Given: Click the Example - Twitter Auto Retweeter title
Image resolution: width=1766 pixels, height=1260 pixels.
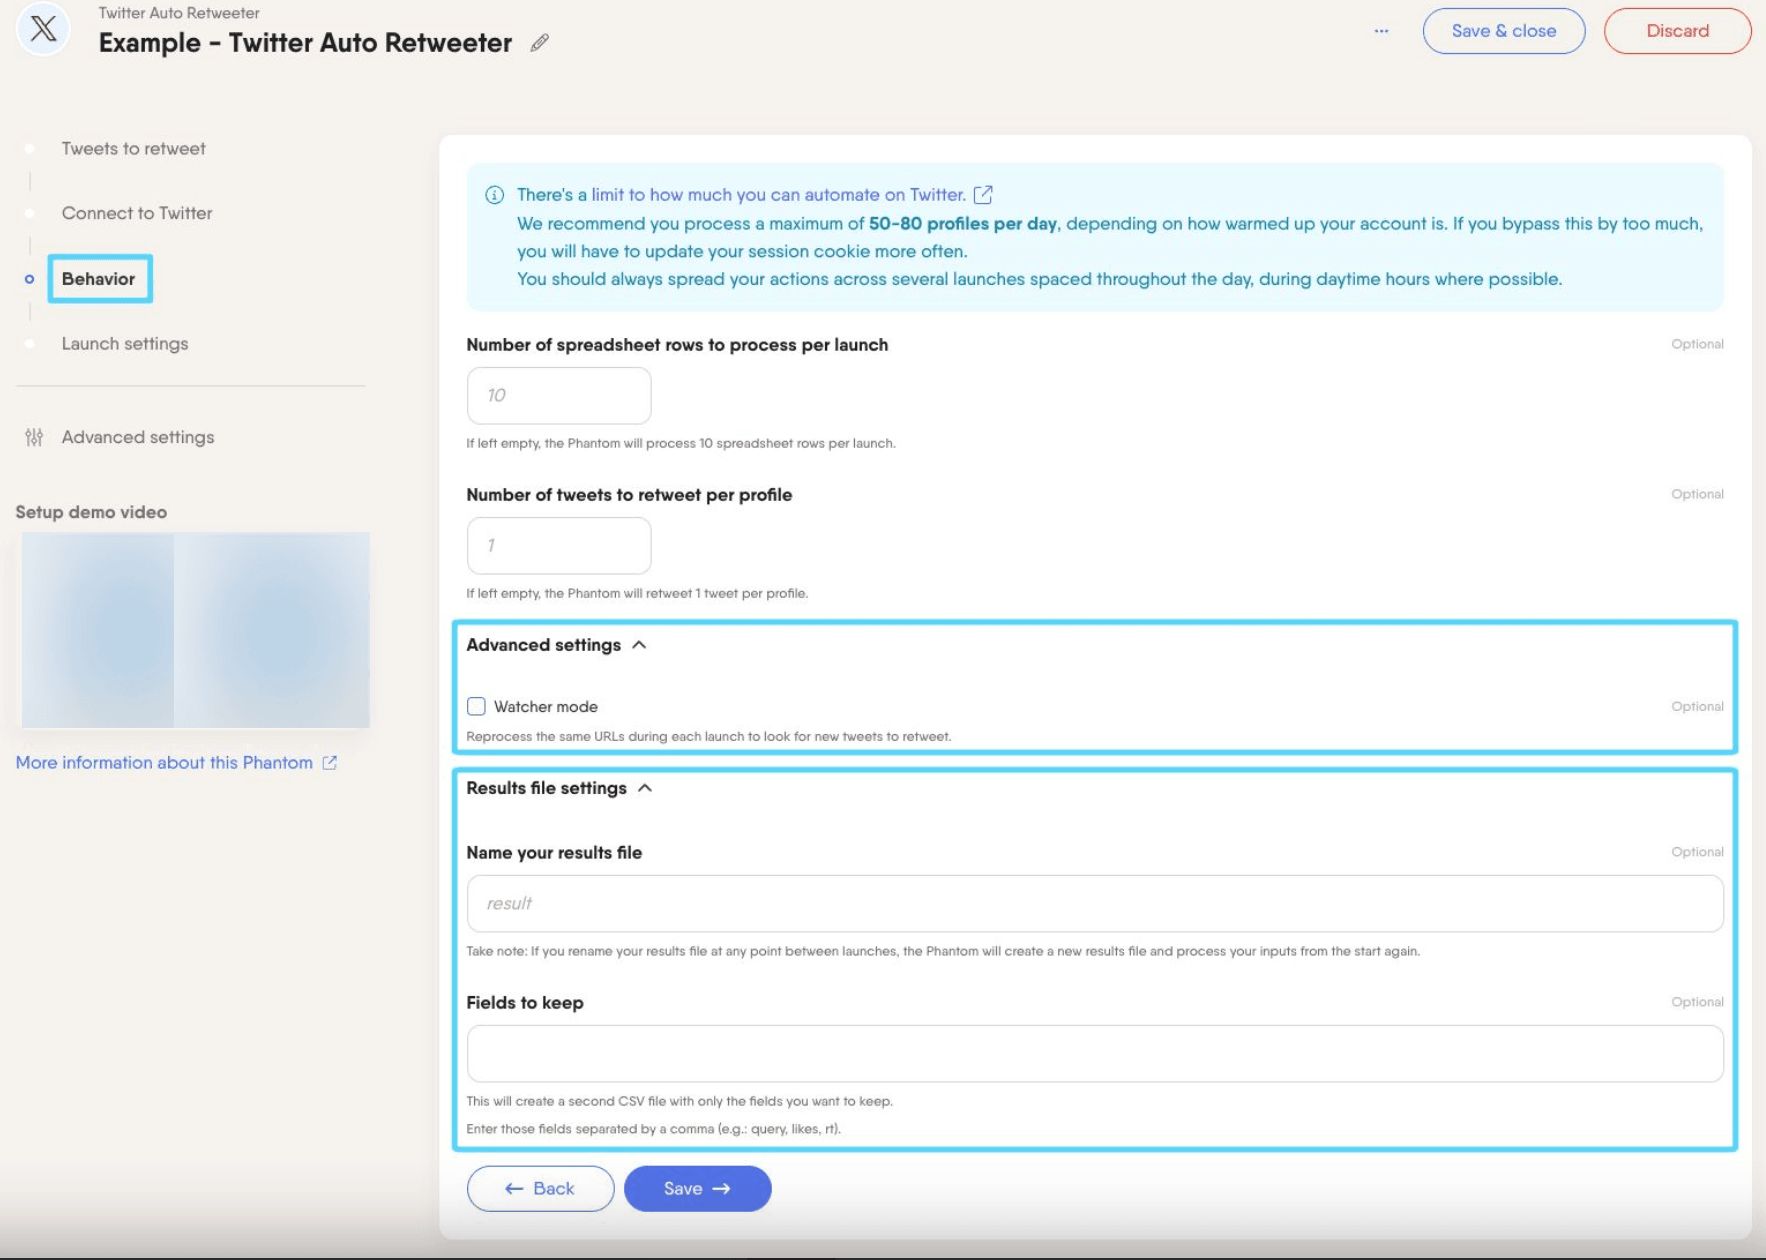Looking at the screenshot, I should point(305,43).
